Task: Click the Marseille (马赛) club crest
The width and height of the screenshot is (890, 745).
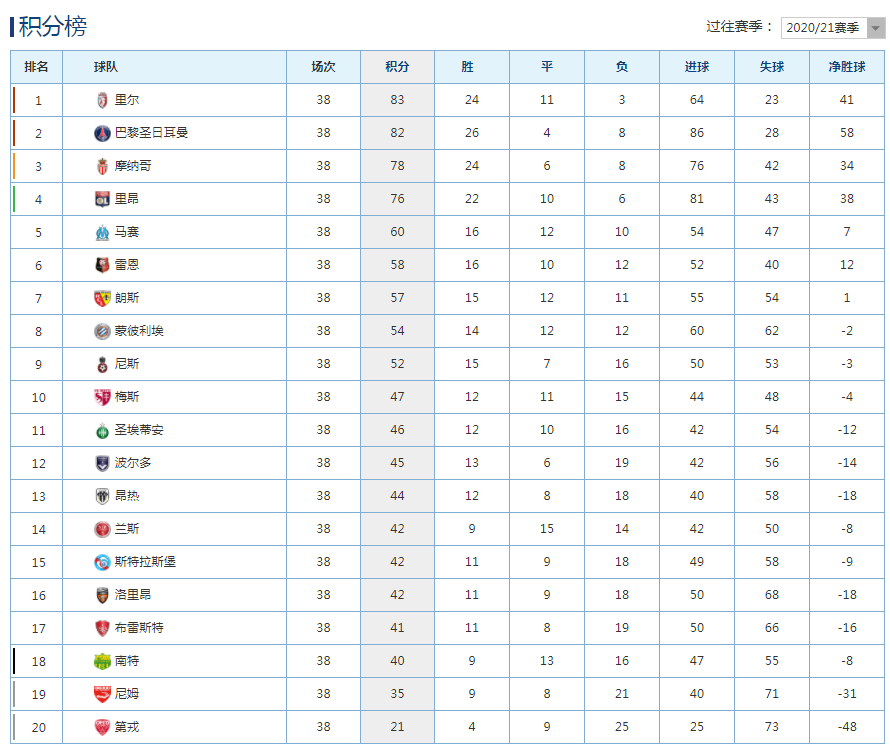Action: [101, 232]
